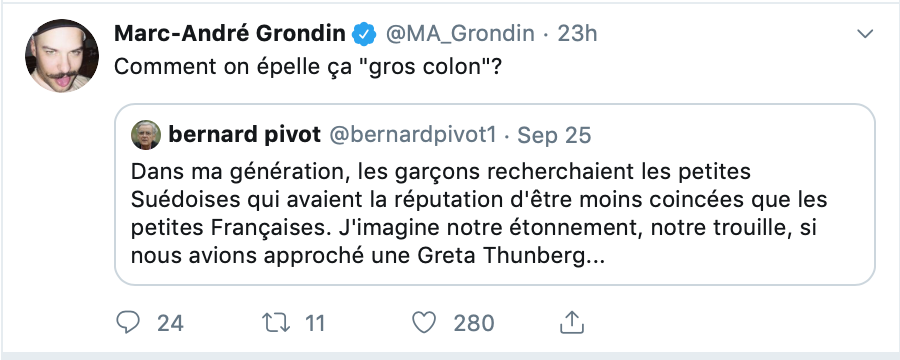Click the like count 280

coord(474,323)
